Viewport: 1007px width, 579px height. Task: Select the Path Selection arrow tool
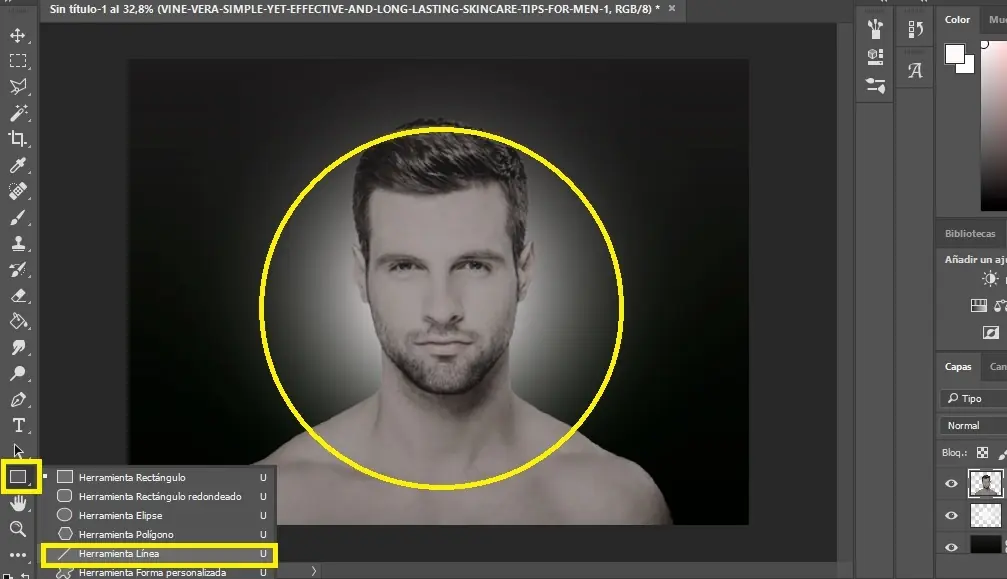(x=18, y=451)
